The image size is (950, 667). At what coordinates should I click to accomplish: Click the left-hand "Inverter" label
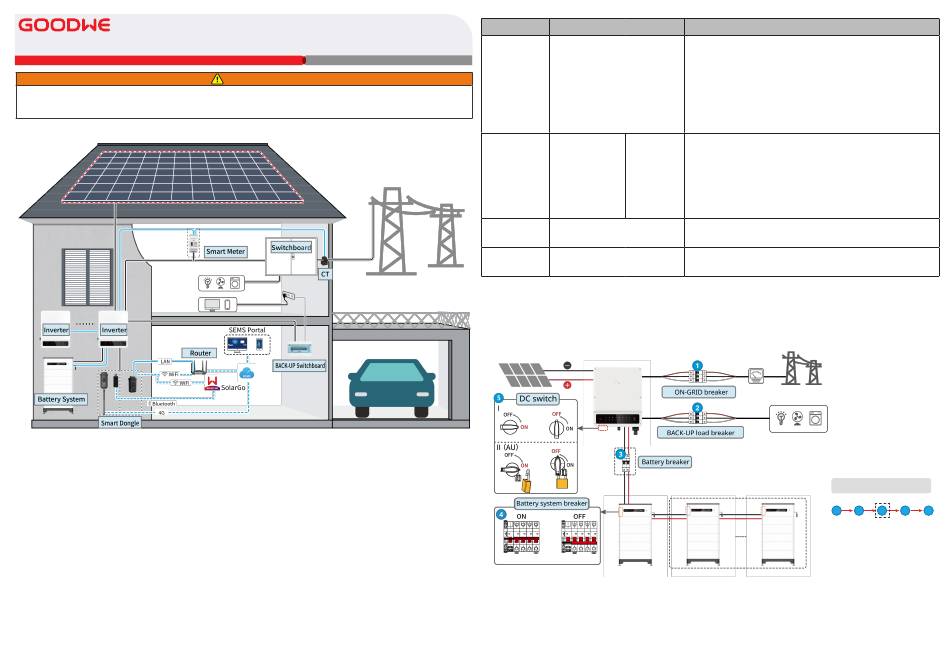click(x=56, y=330)
